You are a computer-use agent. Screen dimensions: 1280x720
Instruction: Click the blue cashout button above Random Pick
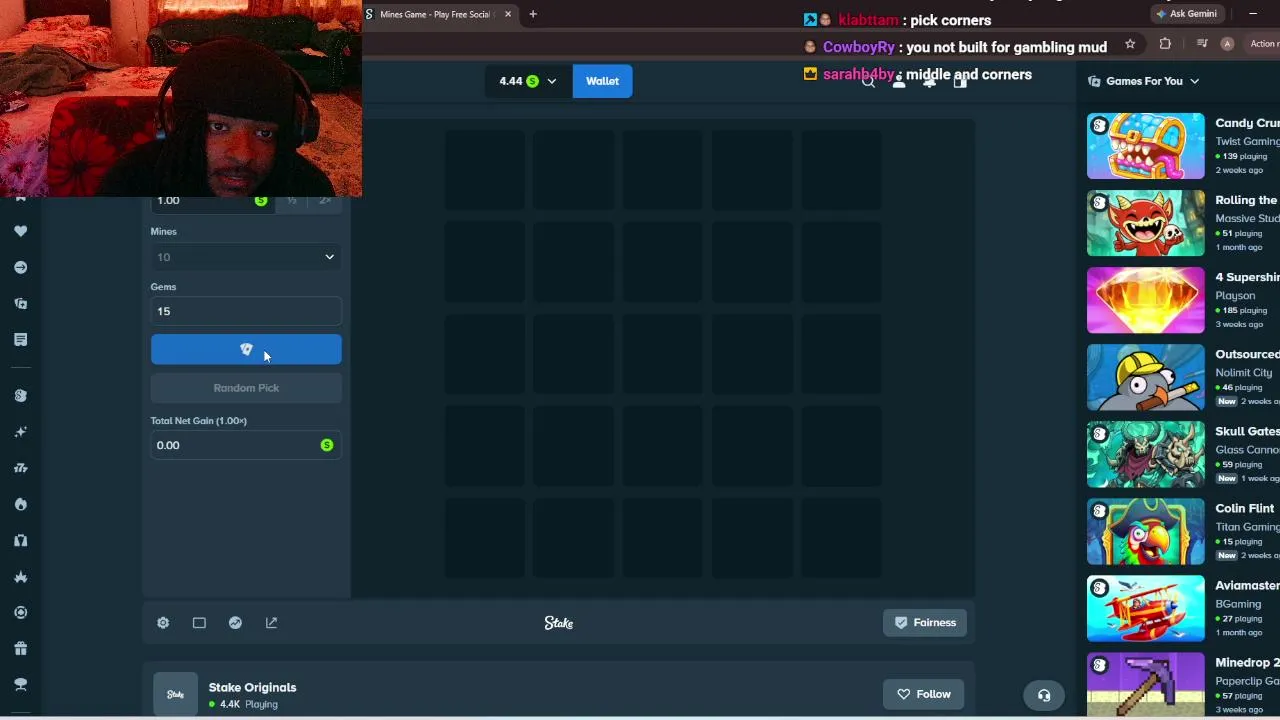pos(246,349)
